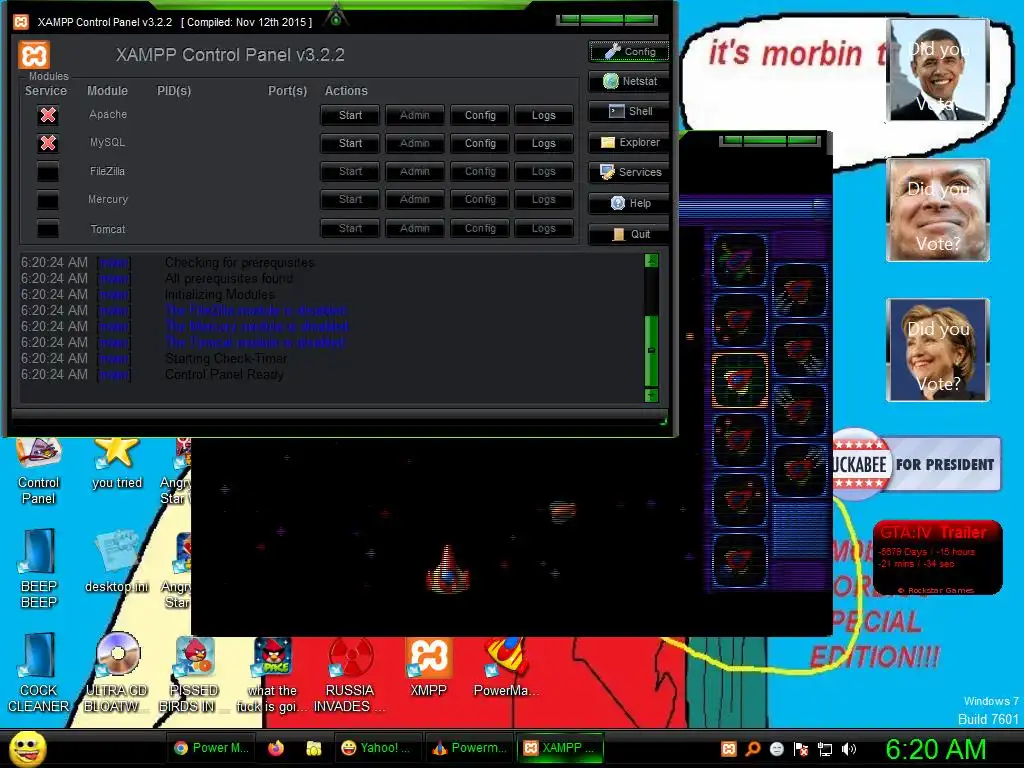Toggle the FileZilla service checkbox
Image resolution: width=1024 pixels, height=768 pixels.
point(48,172)
